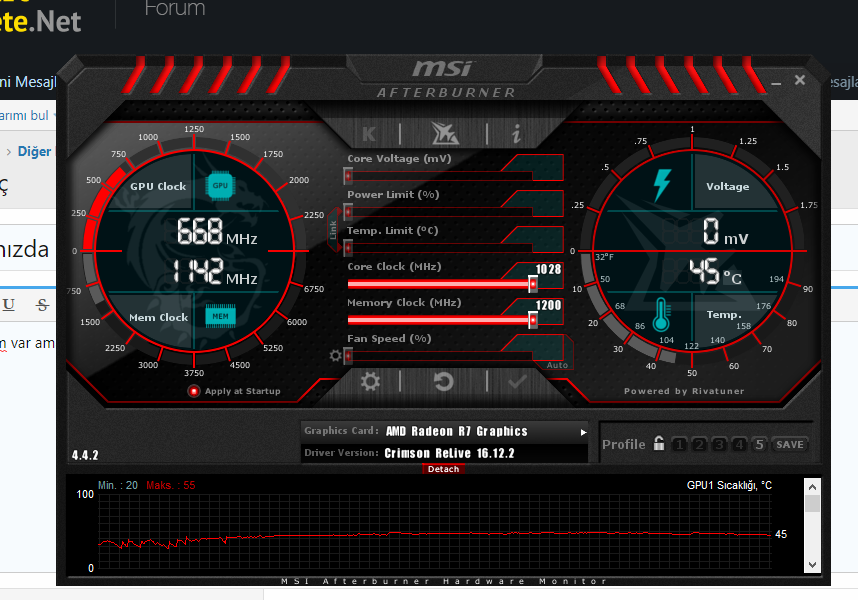Viewport: 858px width, 600px height.
Task: Click the 668 MHz GPU clock readout
Action: [217, 231]
